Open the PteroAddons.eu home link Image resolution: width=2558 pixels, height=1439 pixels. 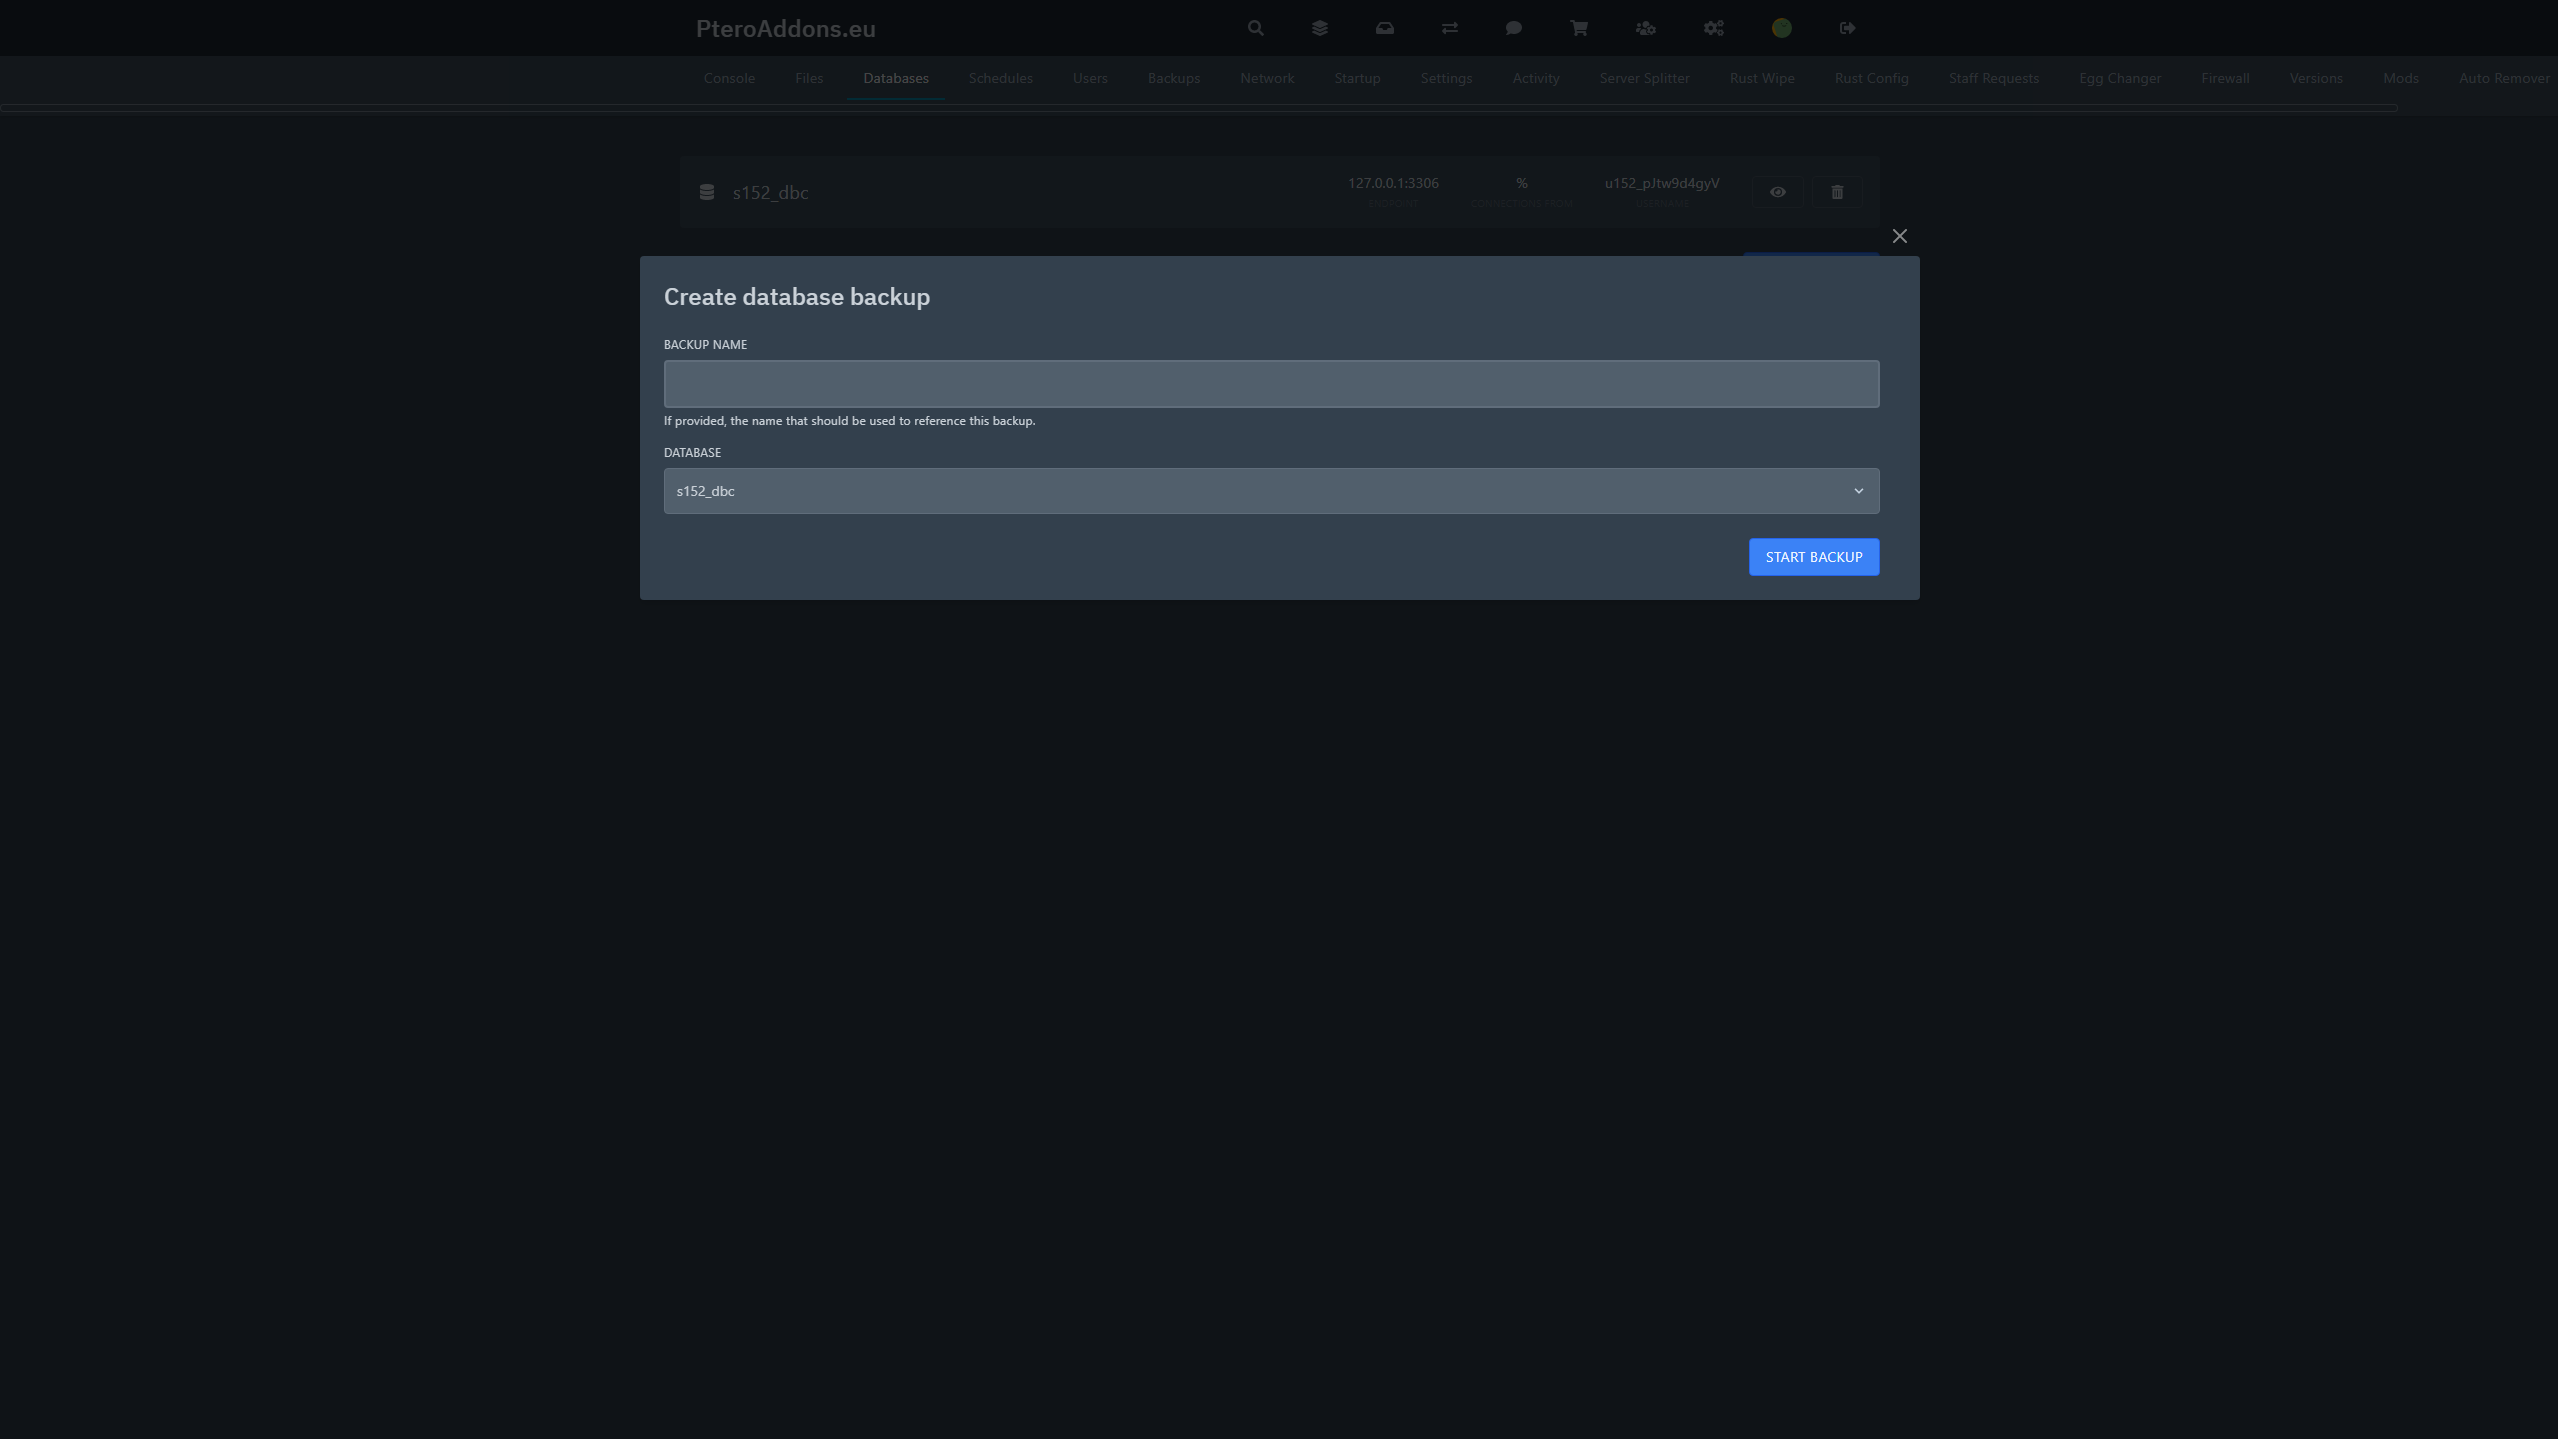[786, 28]
